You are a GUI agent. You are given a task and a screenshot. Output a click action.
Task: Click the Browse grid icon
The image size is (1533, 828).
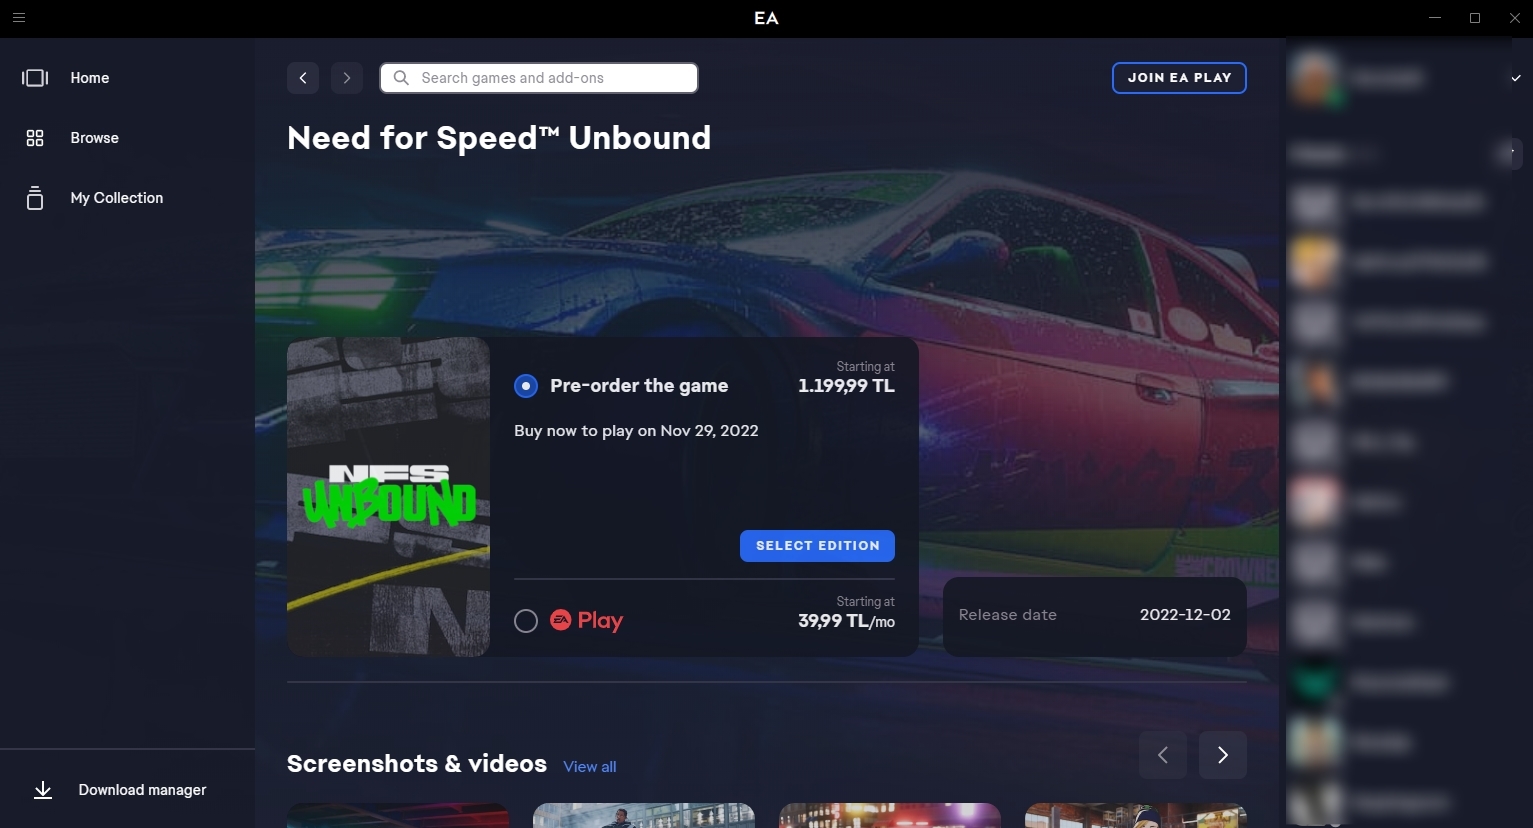[35, 138]
